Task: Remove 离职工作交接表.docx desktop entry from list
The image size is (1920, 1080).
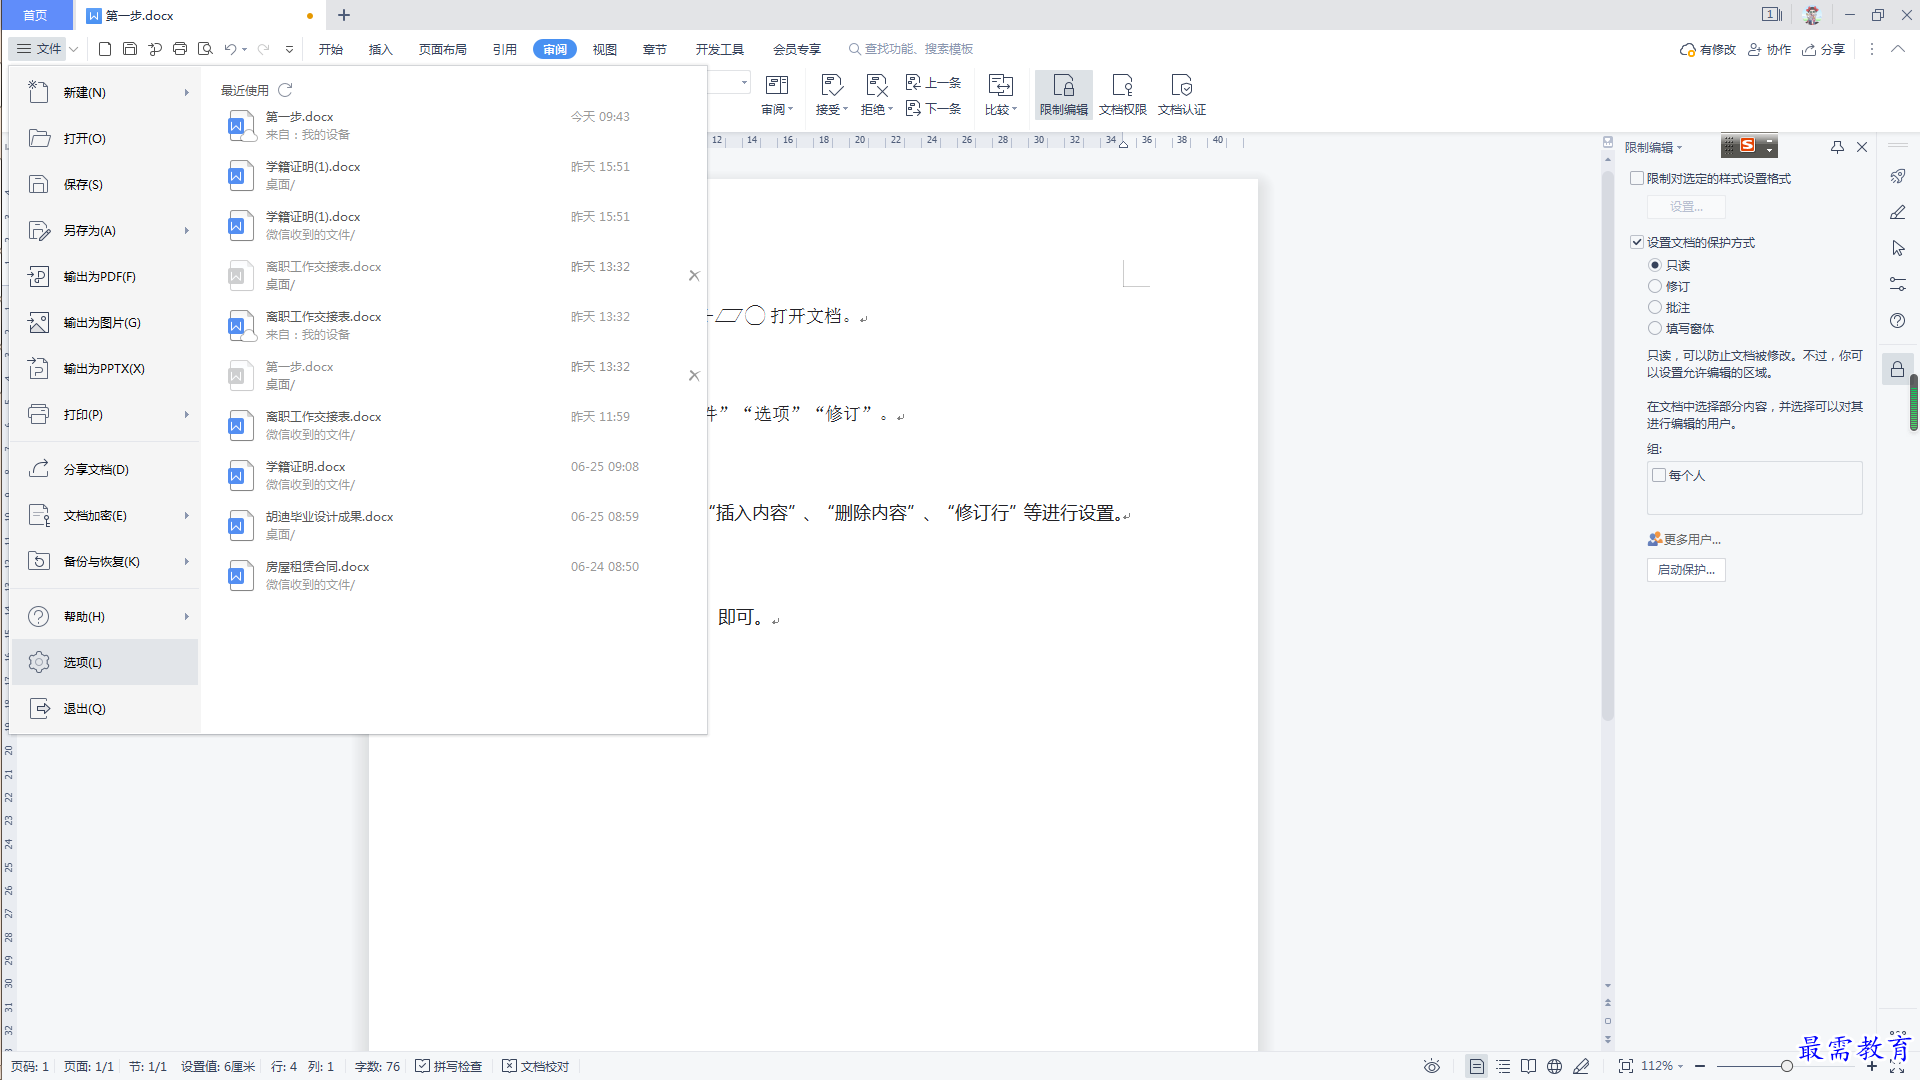Action: (694, 275)
